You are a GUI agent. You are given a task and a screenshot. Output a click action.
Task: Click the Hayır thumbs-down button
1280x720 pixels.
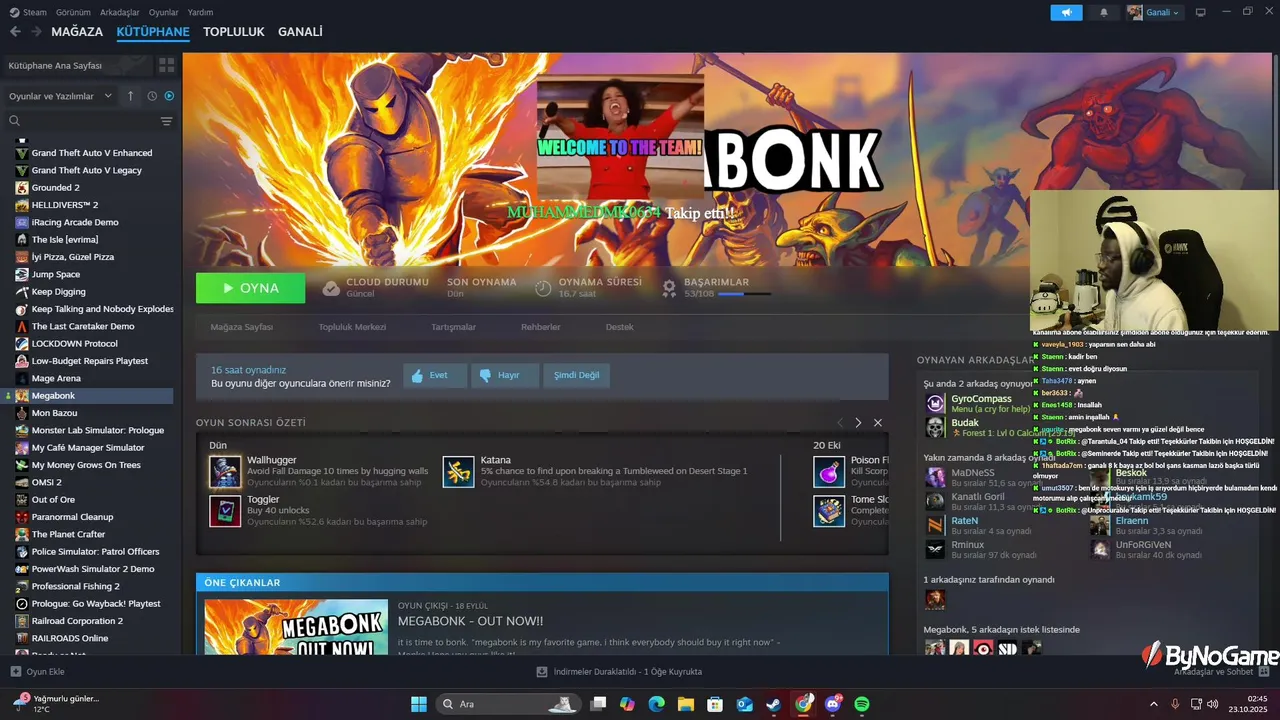(505, 375)
